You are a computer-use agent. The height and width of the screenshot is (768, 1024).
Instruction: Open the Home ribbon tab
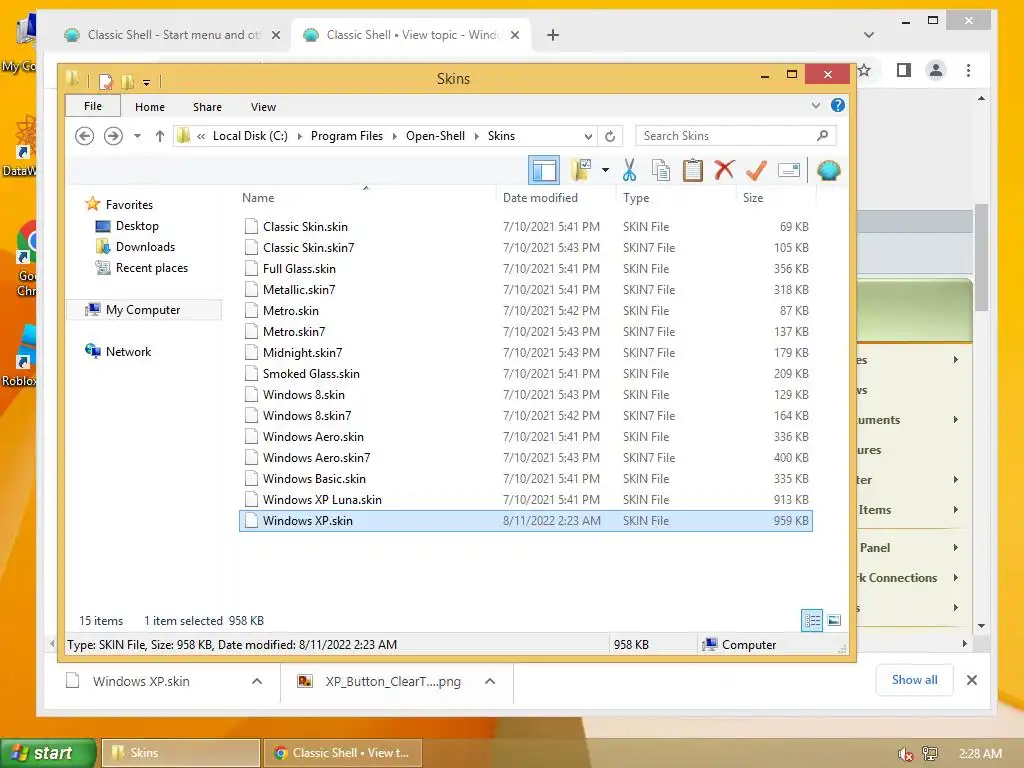point(150,106)
